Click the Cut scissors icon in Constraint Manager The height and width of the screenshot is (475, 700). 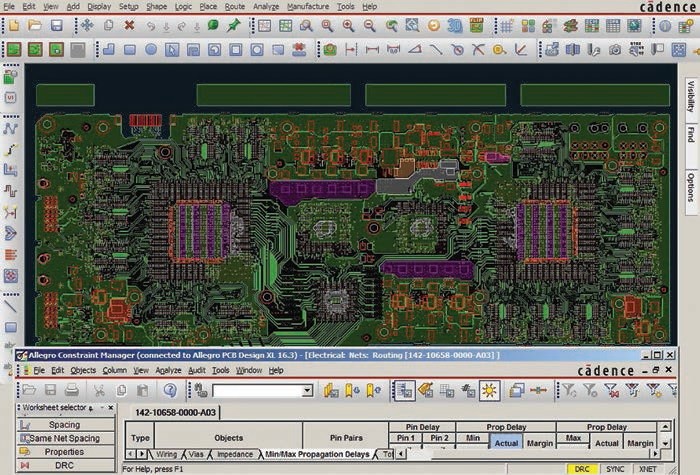click(x=99, y=390)
